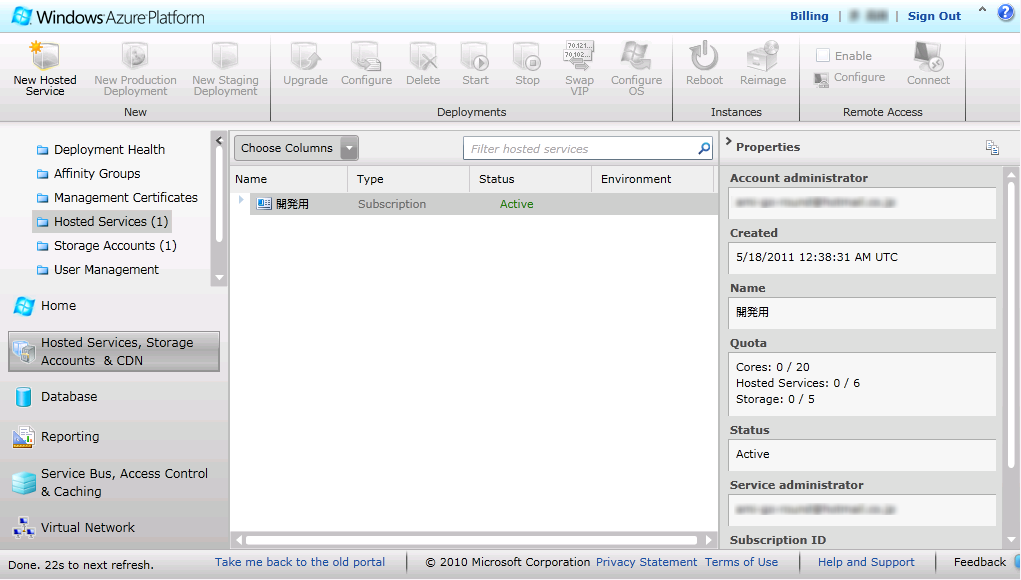Click the Quota 'Cores: 0 / 20' text
The image size is (1021, 580).
tap(773, 367)
